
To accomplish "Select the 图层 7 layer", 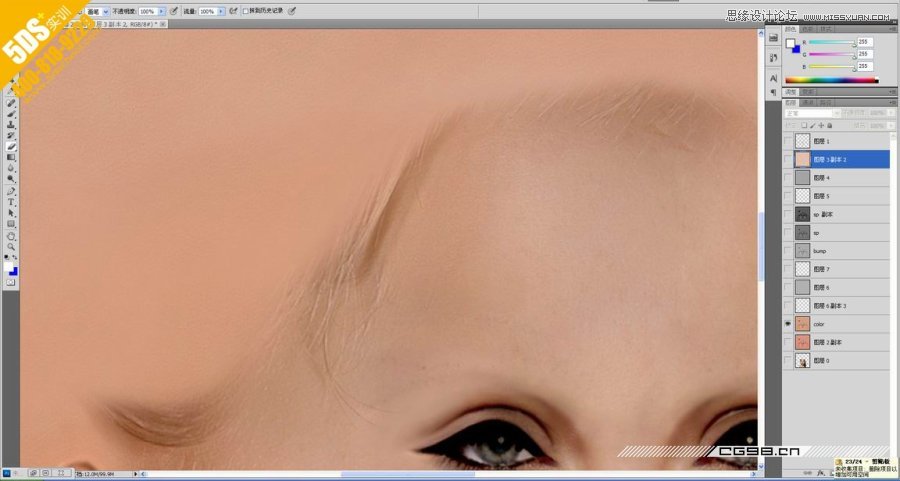I will [x=836, y=269].
